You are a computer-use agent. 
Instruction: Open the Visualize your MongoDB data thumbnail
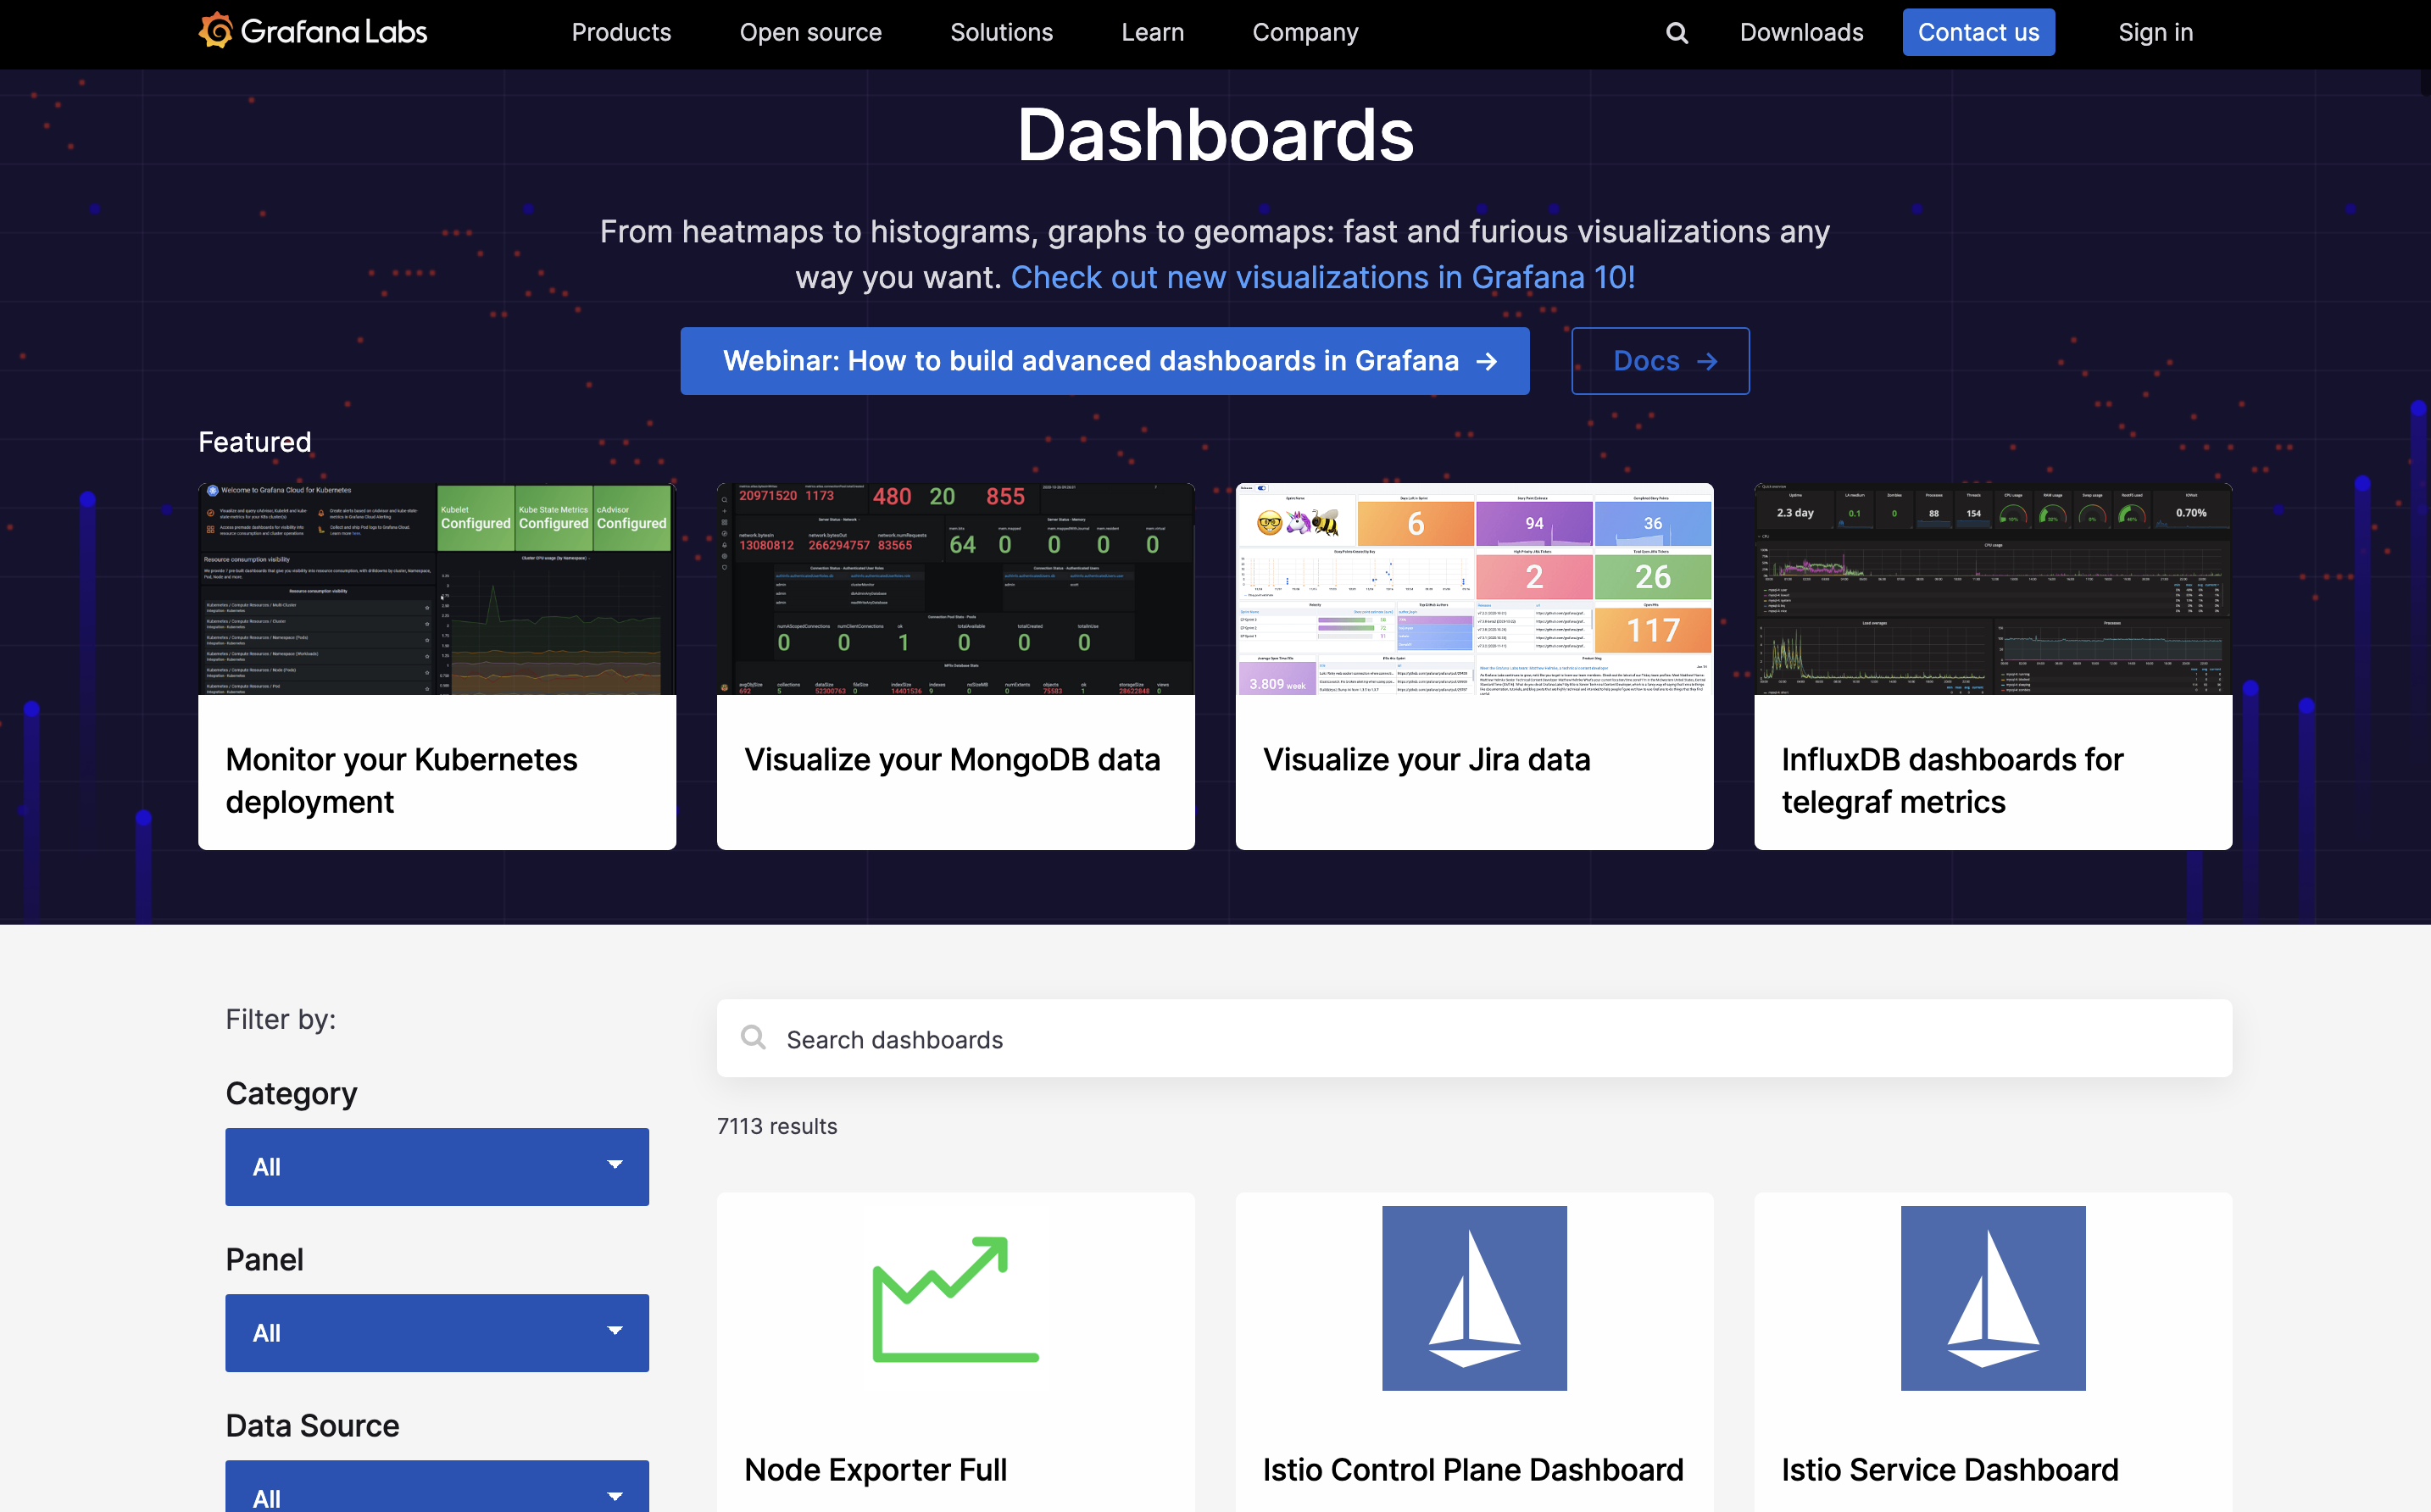click(955, 590)
